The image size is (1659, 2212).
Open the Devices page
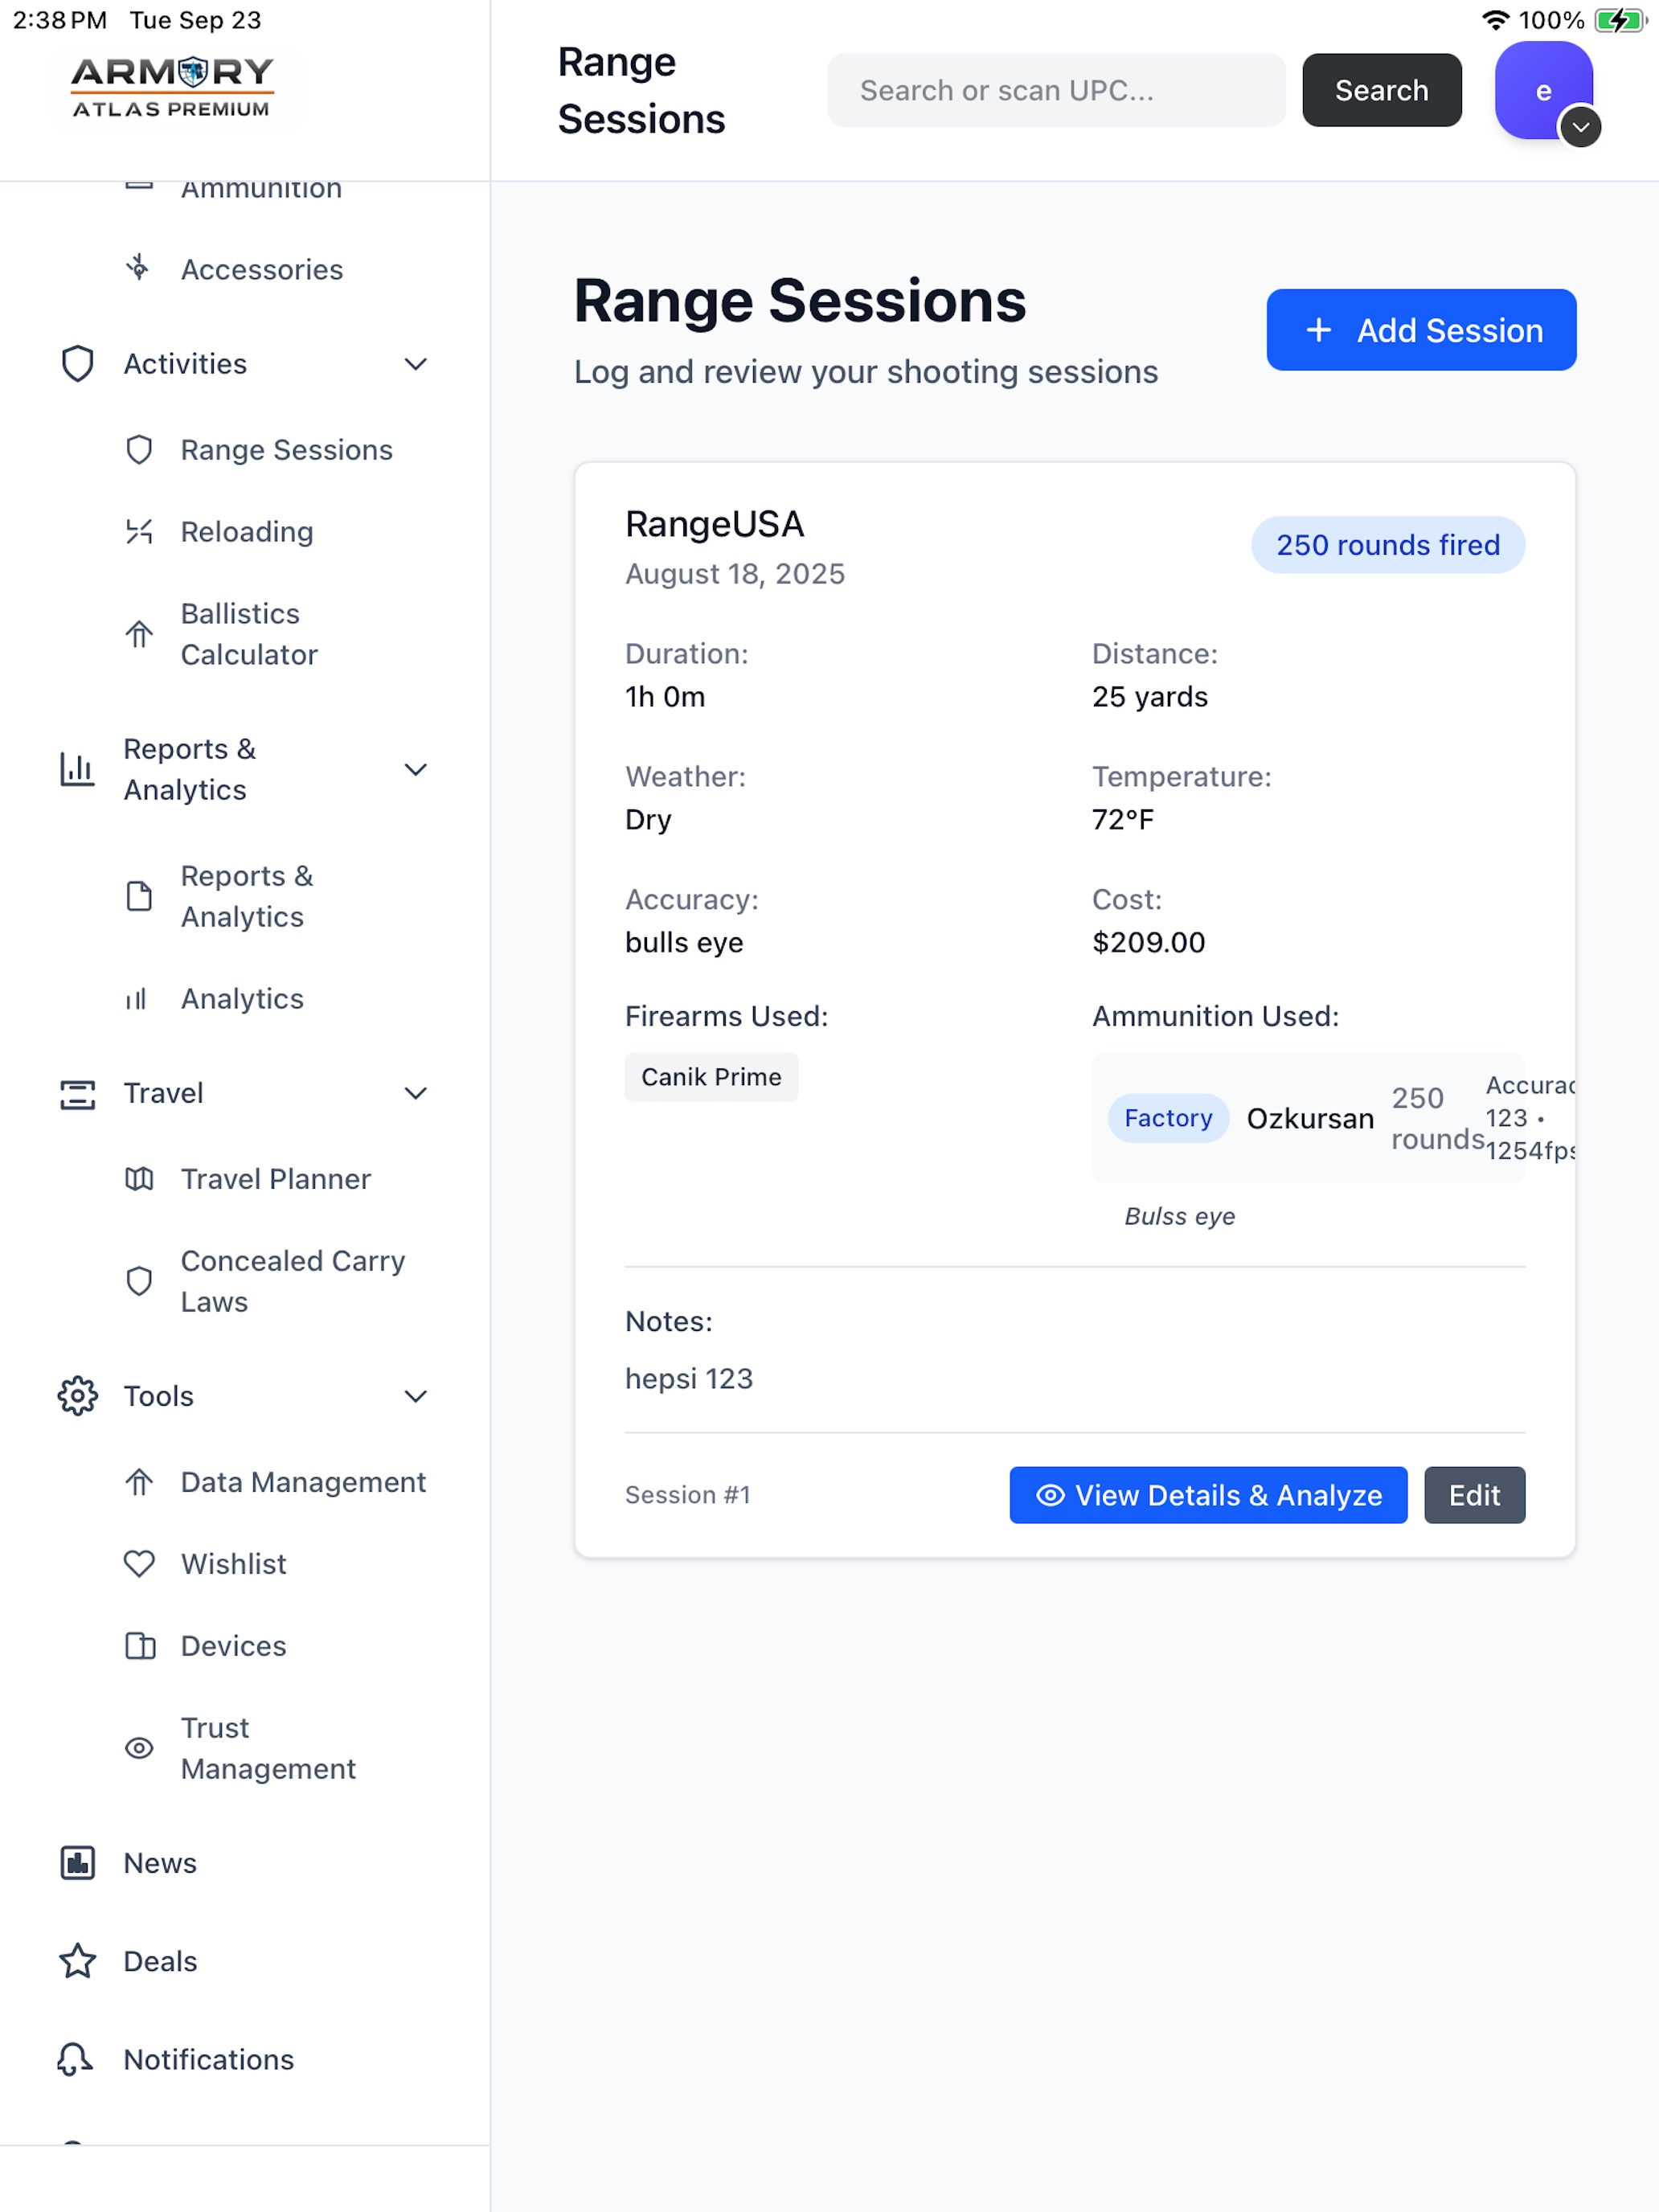pyautogui.click(x=233, y=1646)
